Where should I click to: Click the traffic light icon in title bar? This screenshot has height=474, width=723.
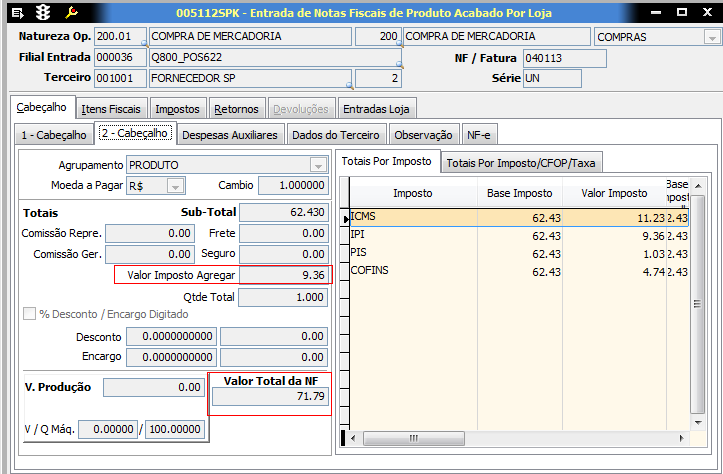(43, 12)
